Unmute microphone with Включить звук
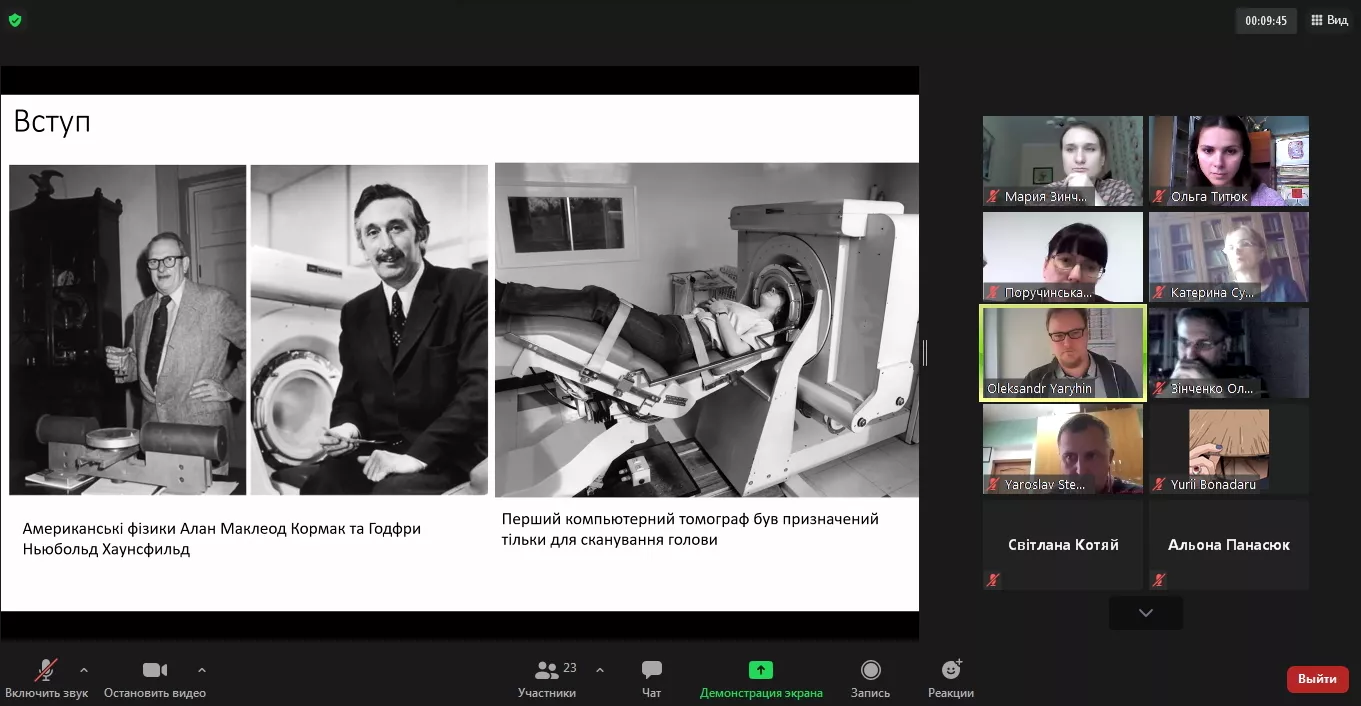The width and height of the screenshot is (1361, 706). pyautogui.click(x=46, y=670)
